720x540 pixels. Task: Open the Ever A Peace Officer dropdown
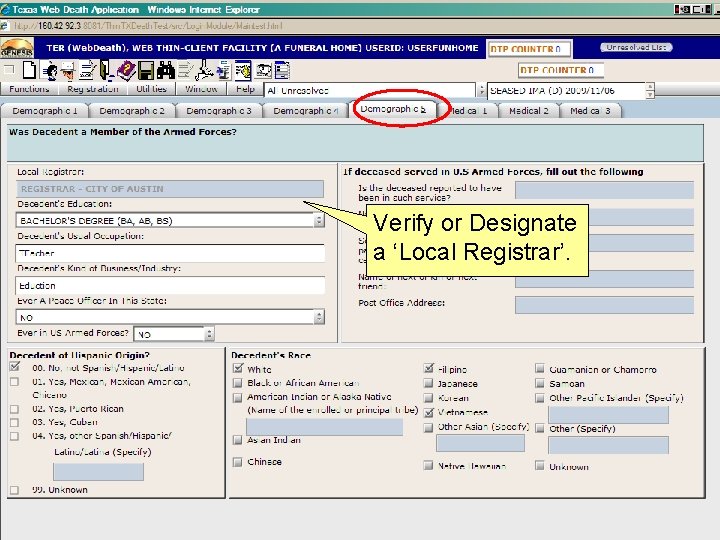pos(319,317)
